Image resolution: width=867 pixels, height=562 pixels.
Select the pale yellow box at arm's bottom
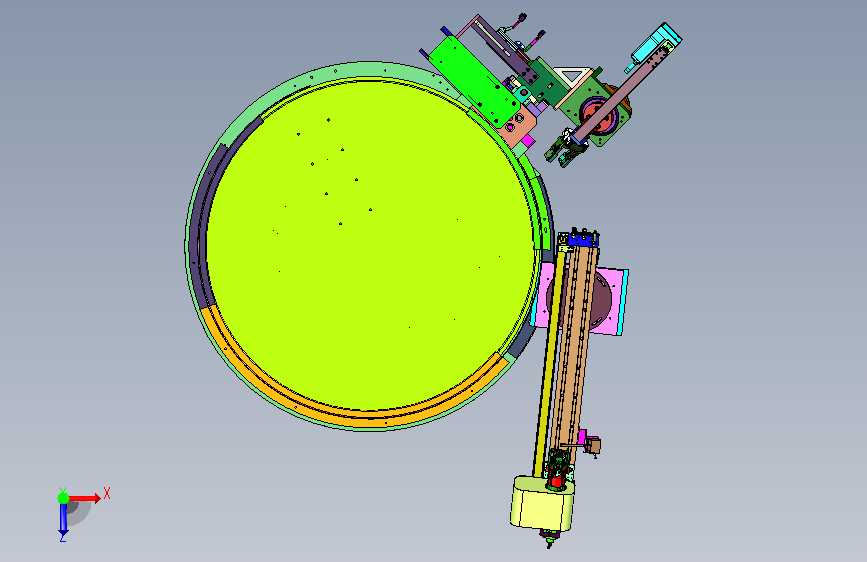tap(542, 503)
